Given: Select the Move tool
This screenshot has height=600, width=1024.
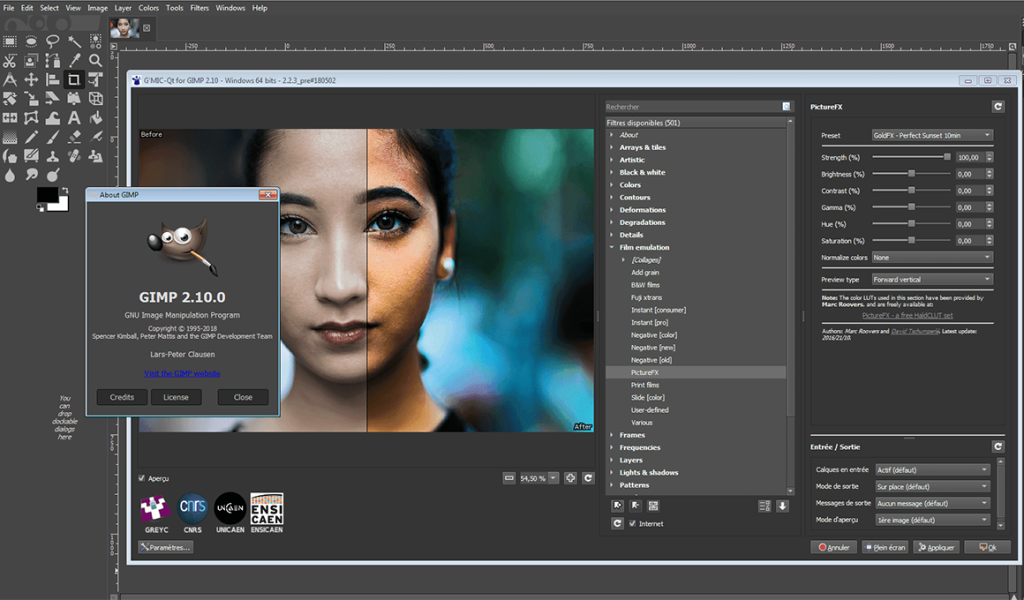Looking at the screenshot, I should [31, 80].
